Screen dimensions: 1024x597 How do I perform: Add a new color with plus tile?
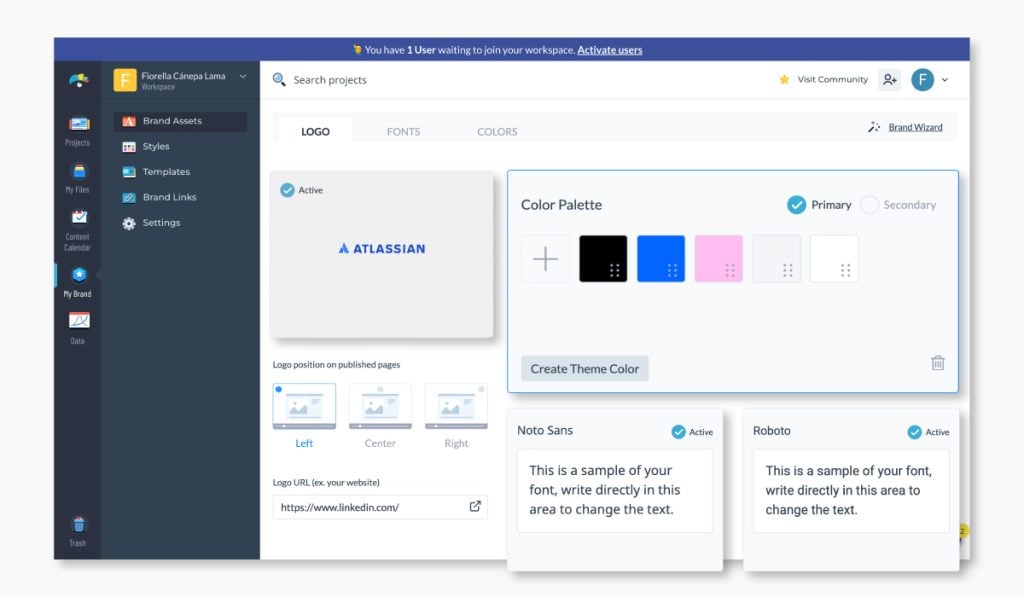coord(545,259)
